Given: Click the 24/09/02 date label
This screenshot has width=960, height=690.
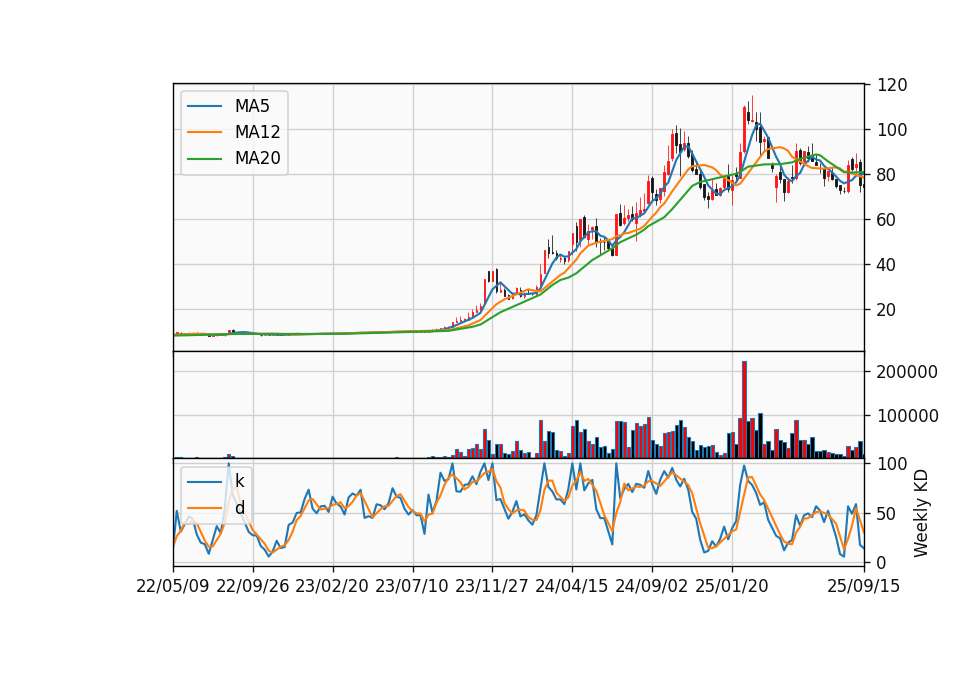Looking at the screenshot, I should [651, 586].
